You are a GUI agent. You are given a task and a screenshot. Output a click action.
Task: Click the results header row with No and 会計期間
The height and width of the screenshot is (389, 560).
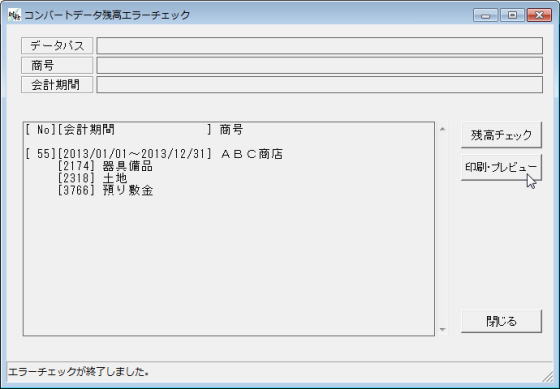pyautogui.click(x=134, y=129)
